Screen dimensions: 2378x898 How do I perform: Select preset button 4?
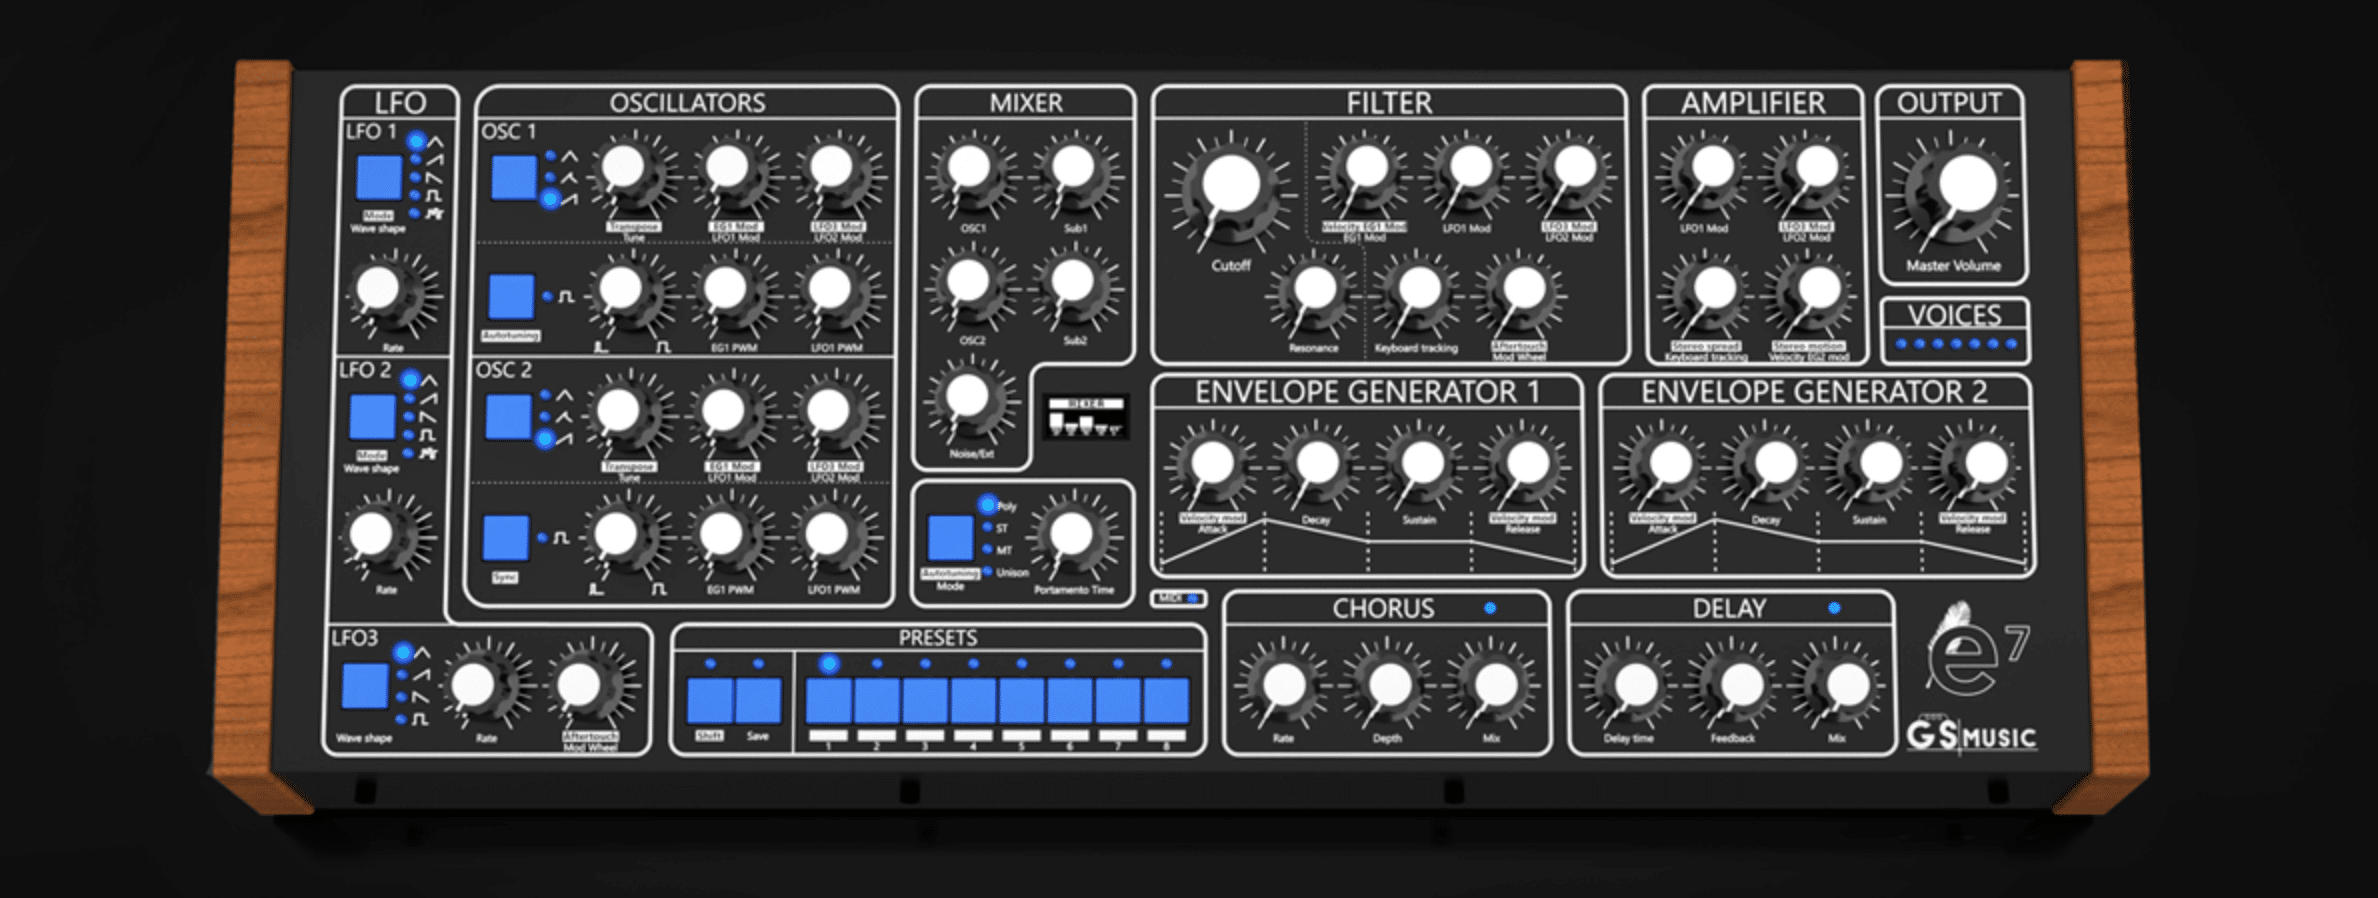pyautogui.click(x=973, y=700)
